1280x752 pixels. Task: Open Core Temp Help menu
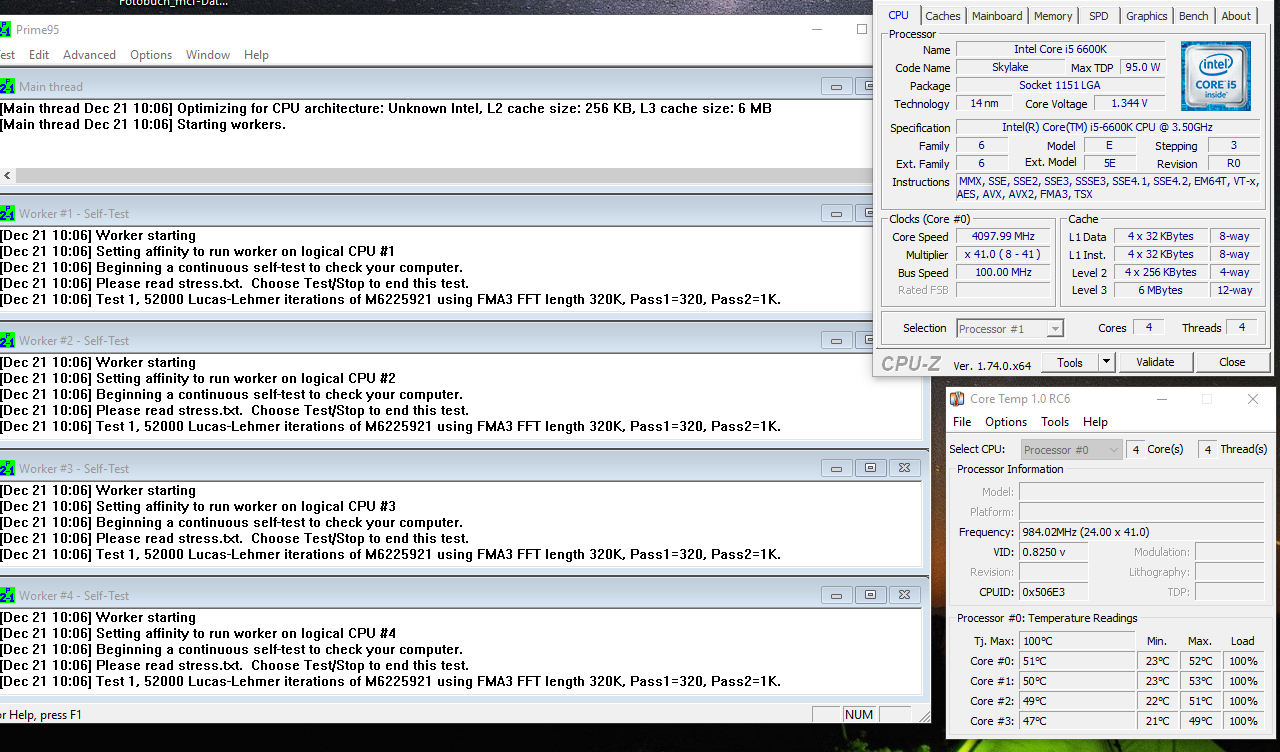click(x=1095, y=422)
